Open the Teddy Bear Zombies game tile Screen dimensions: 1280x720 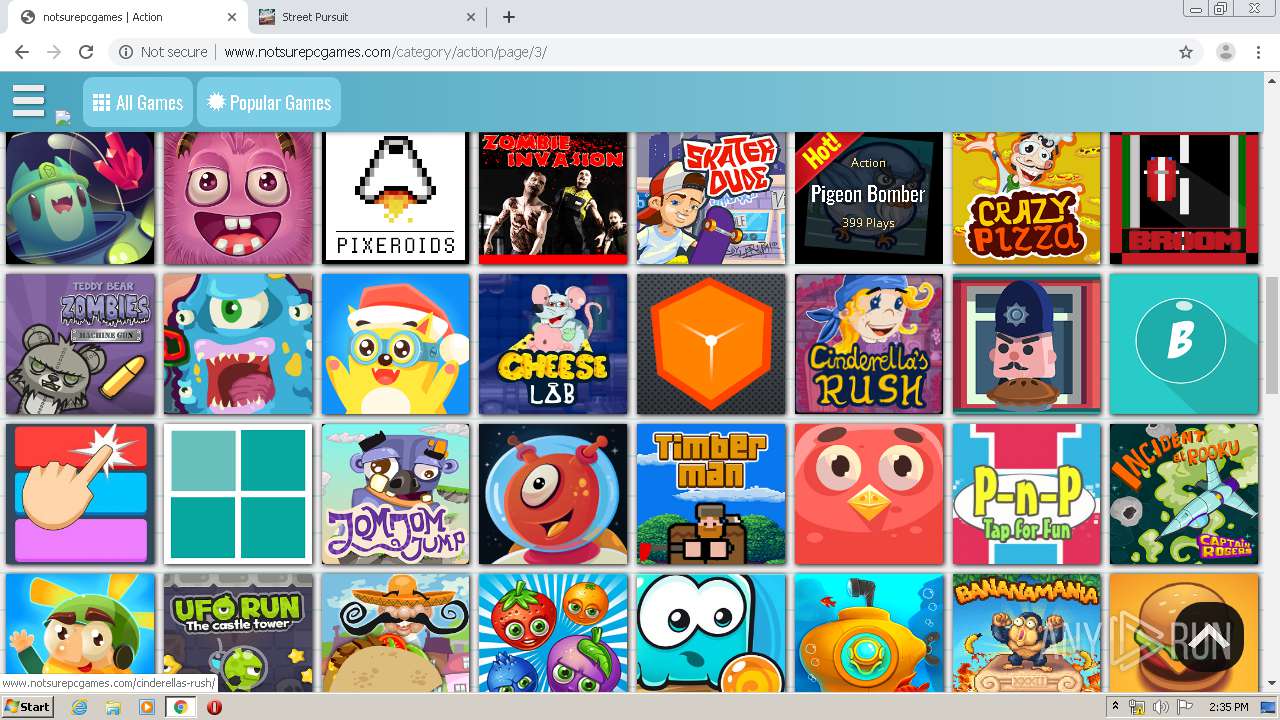[x=80, y=344]
